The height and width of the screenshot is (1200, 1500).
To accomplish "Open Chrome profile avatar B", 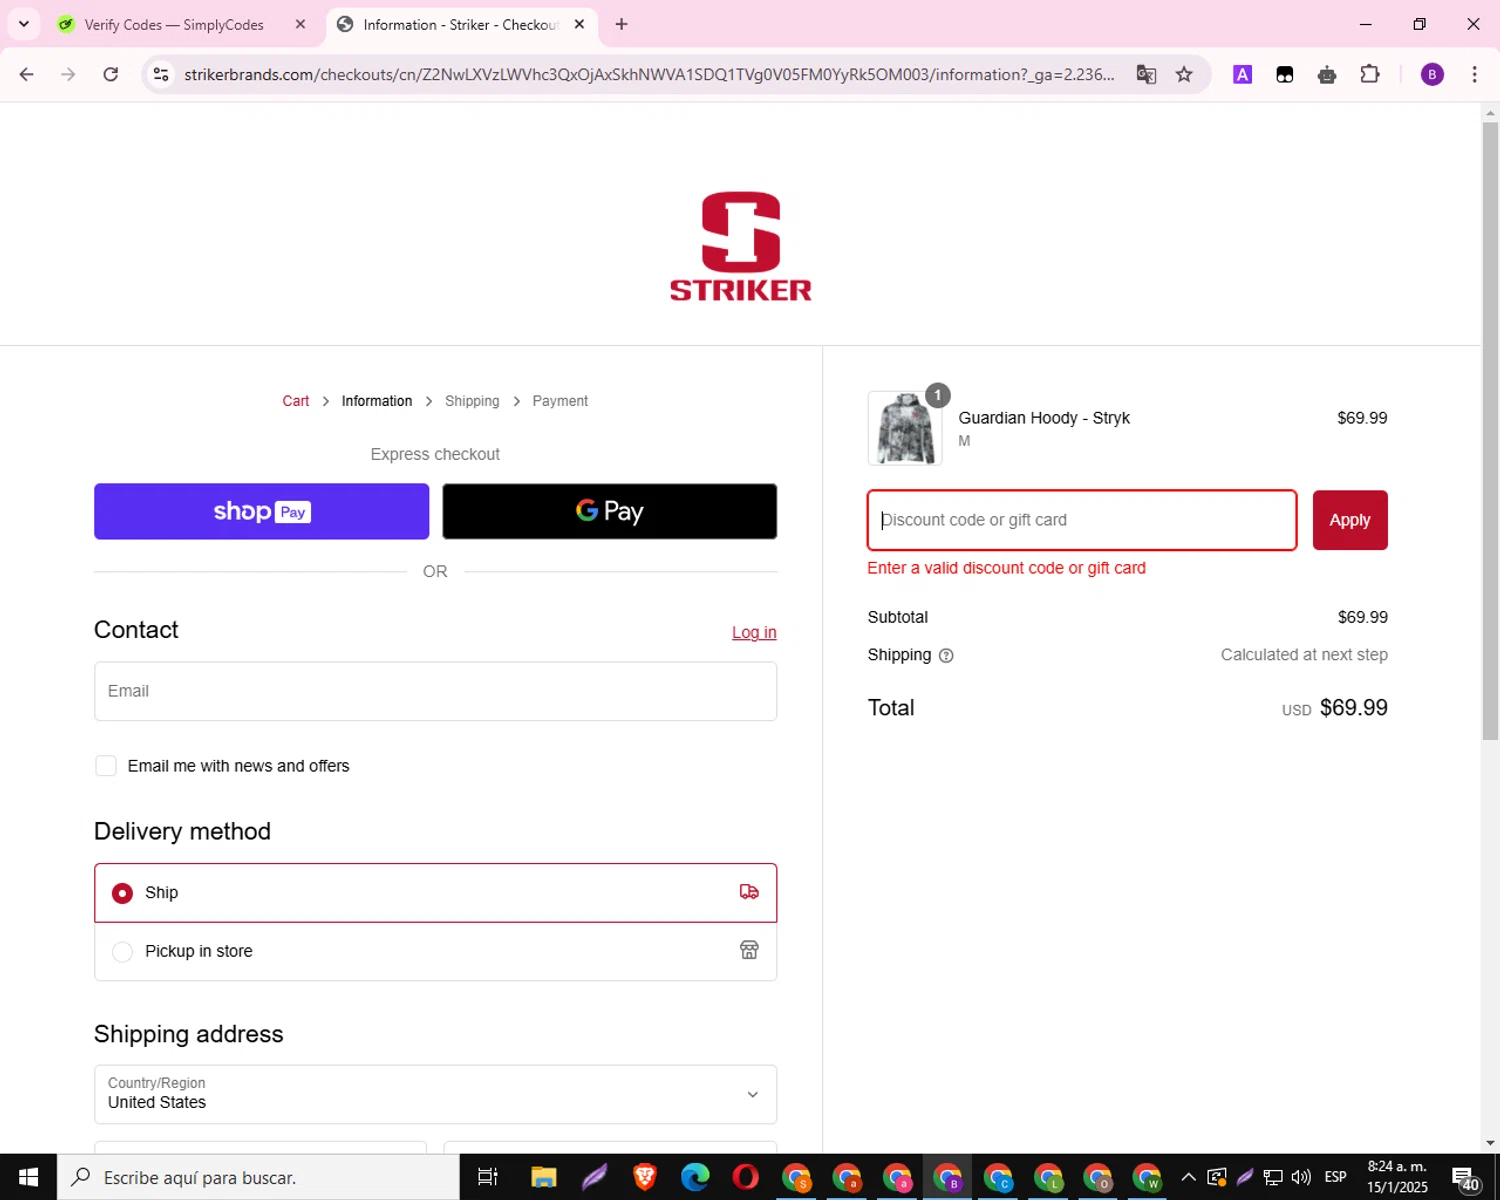I will tap(1432, 74).
